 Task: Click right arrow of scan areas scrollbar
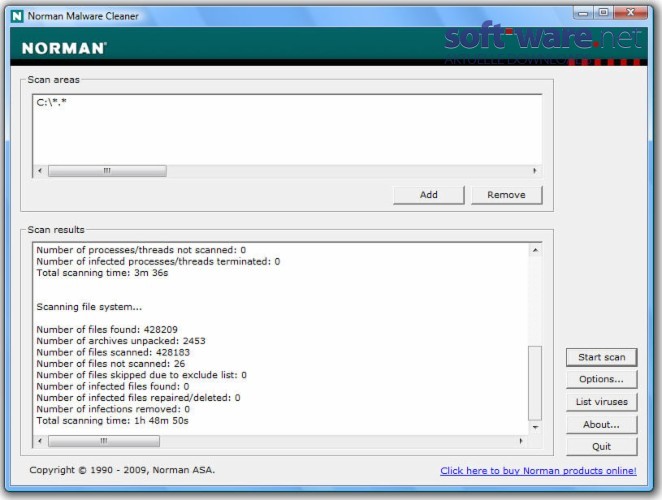pos(535,171)
